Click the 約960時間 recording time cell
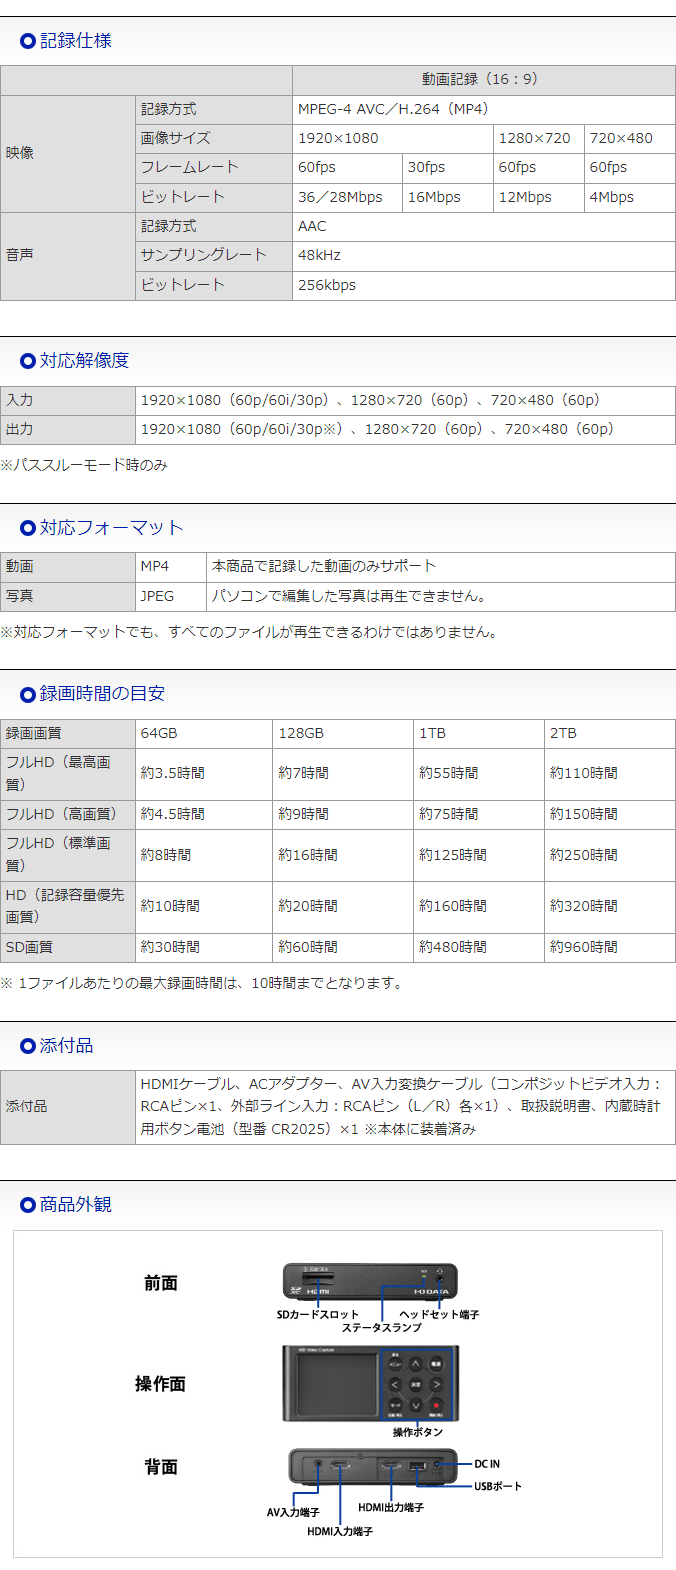Screen dimensions: 676x1570 610,947
